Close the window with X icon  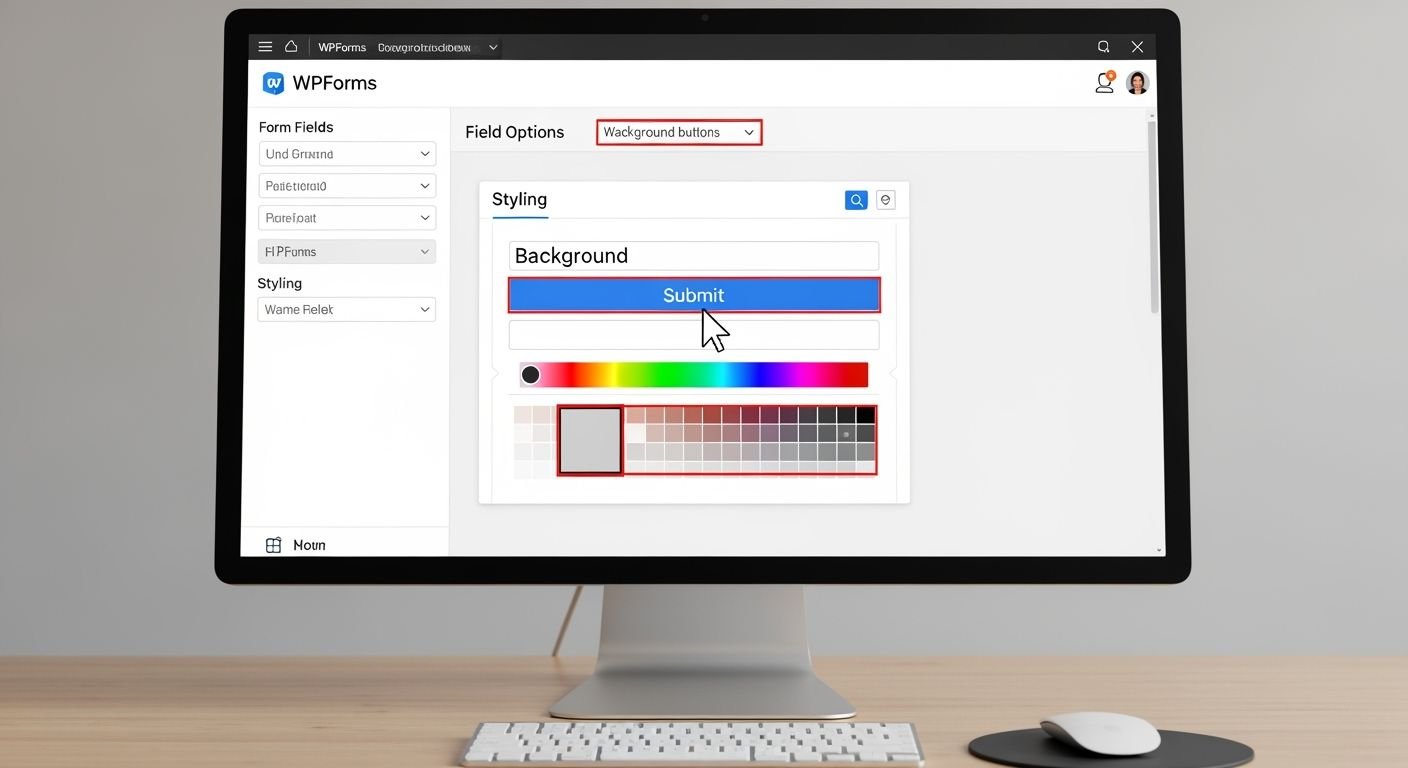(1137, 47)
